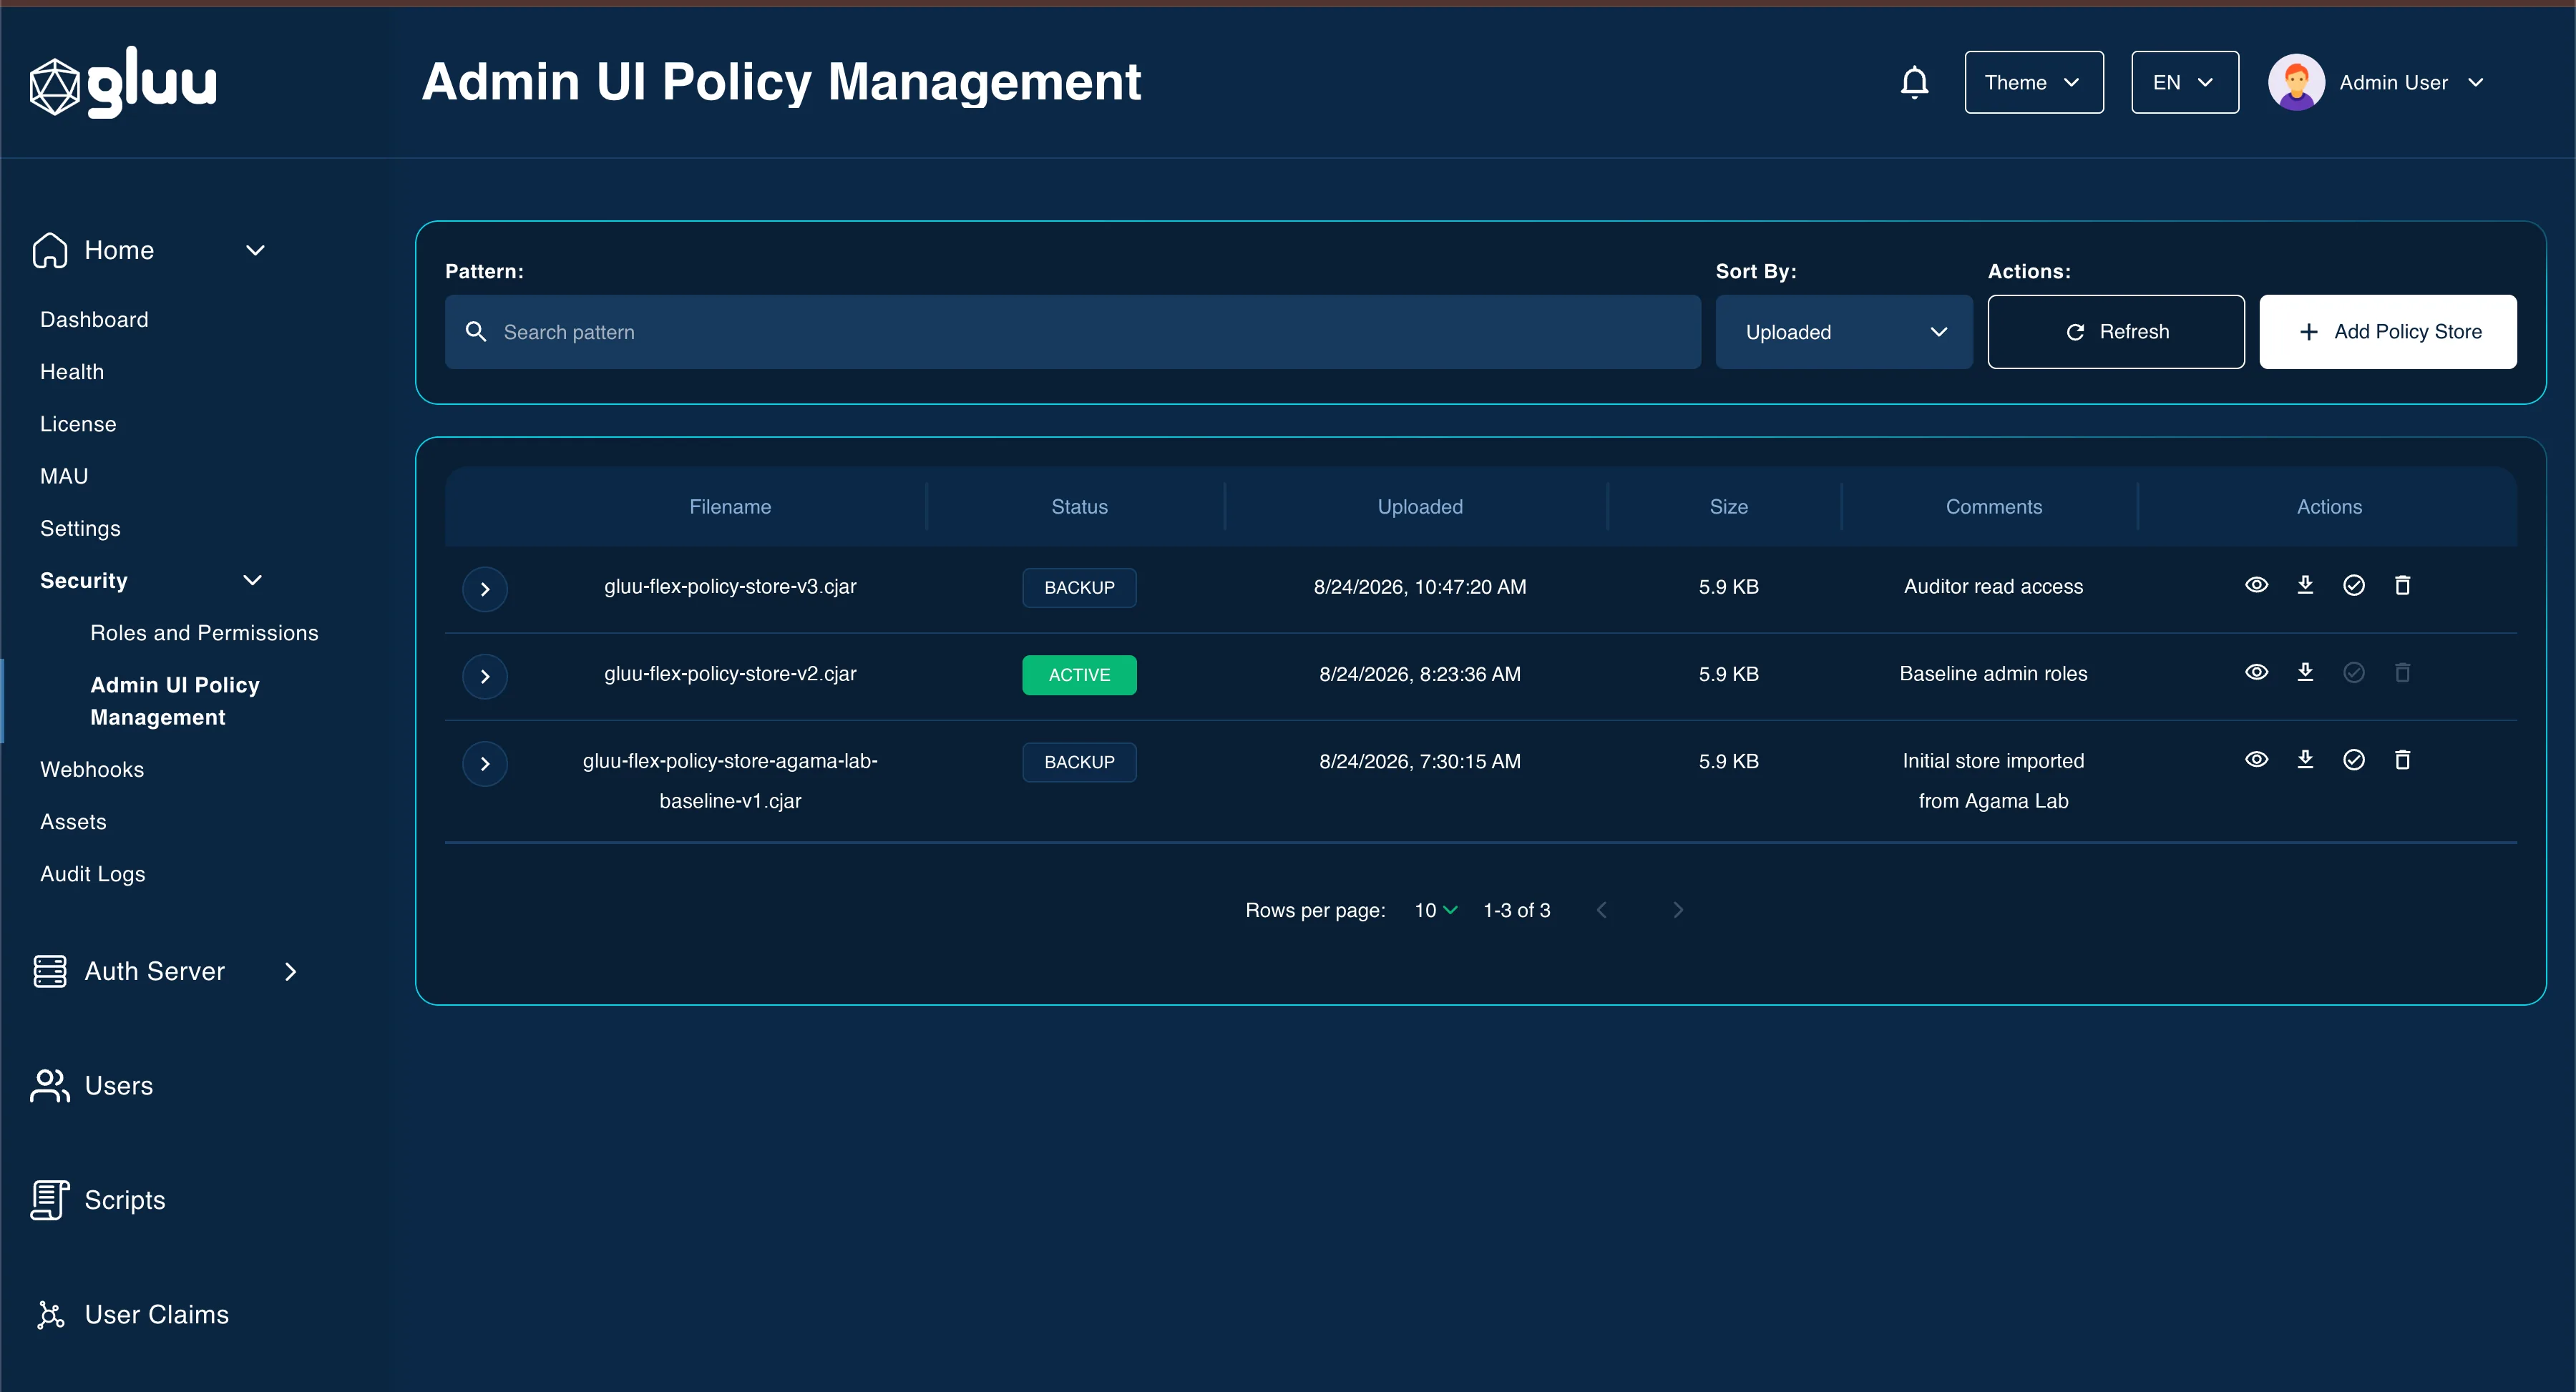Viewport: 2576px width, 1392px height.
Task: Expand the gluu-flex-policy-store-v2.cjar row
Action: pos(485,676)
